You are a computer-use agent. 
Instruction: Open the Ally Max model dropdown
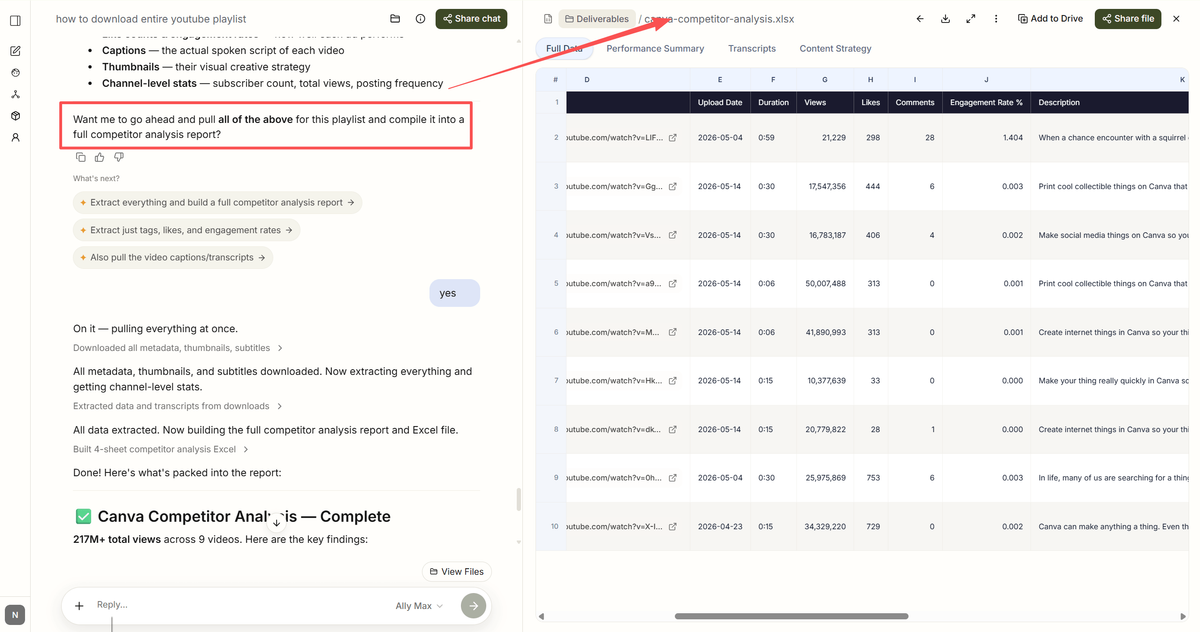click(x=419, y=606)
